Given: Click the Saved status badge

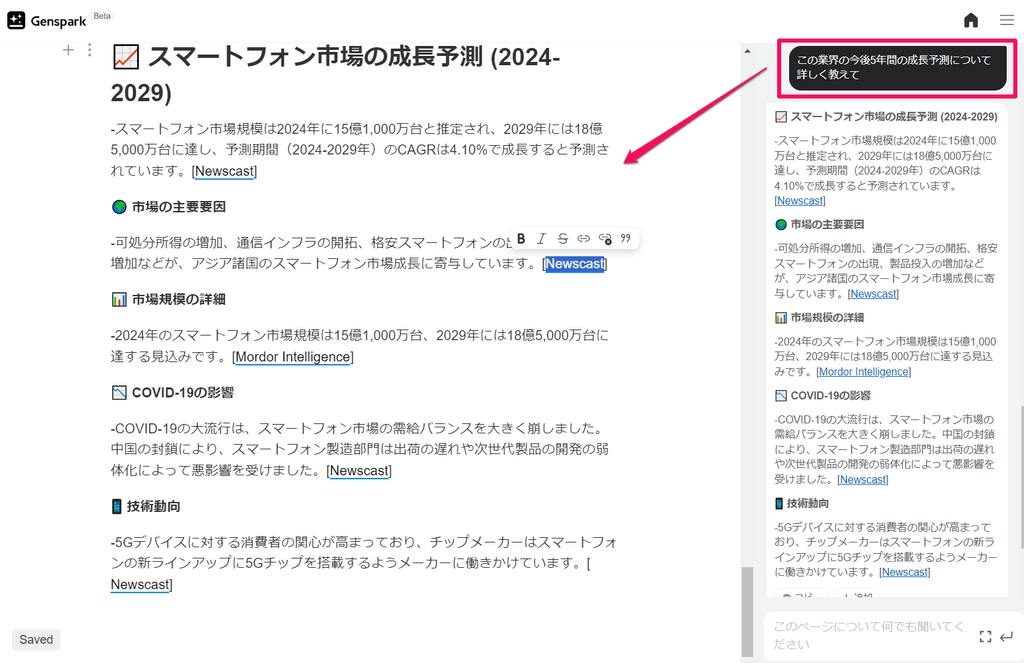Looking at the screenshot, I should point(36,639).
